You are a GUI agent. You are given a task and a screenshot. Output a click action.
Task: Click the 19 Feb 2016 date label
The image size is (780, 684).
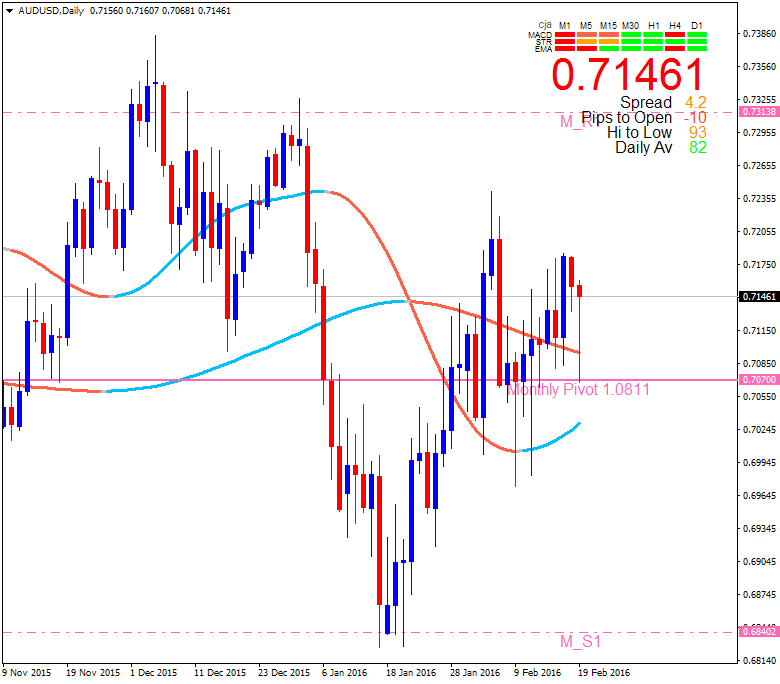(x=604, y=673)
